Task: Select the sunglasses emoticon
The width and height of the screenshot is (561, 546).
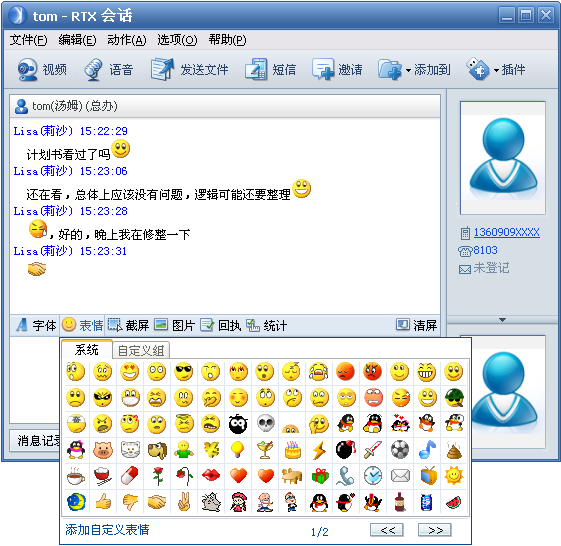Action: 184,372
